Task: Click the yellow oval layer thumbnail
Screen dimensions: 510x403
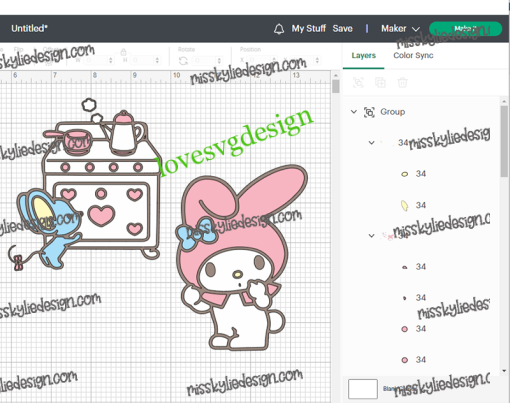Action: pyautogui.click(x=404, y=174)
